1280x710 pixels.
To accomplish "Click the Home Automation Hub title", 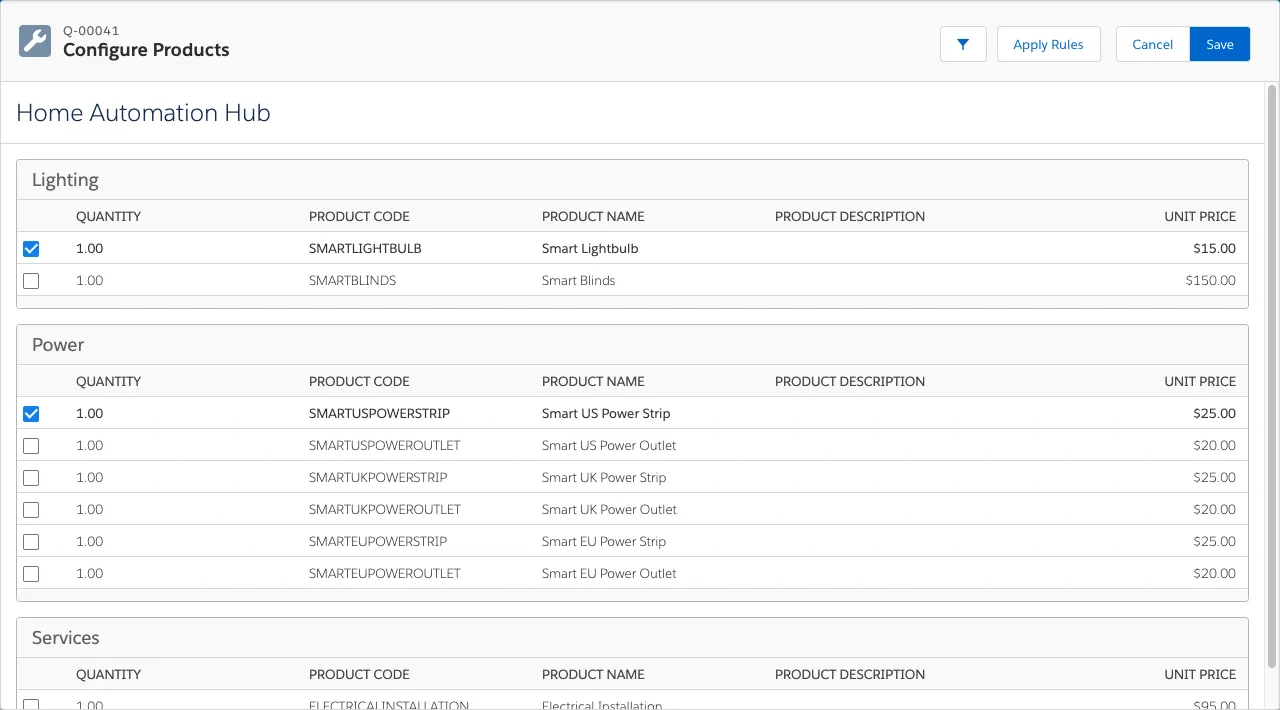I will (143, 113).
